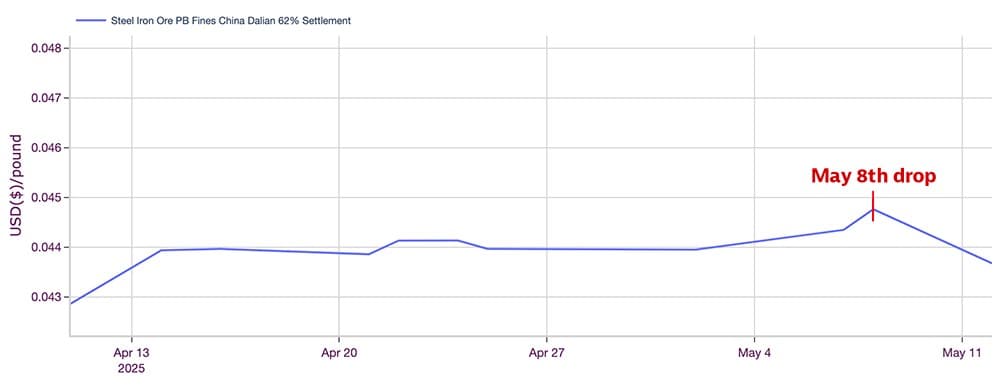Select the Apr 13 2025 axis label
This screenshot has height=387, width=1000.
pos(131,361)
